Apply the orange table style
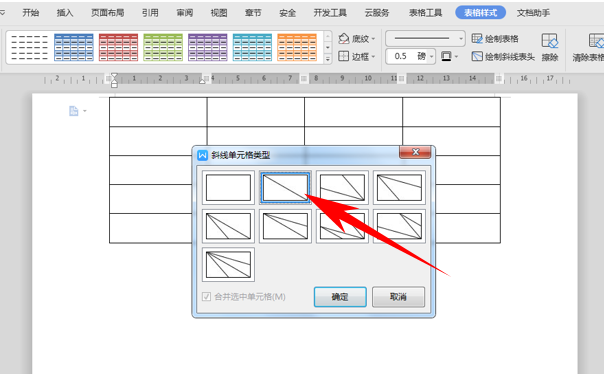 pos(297,47)
